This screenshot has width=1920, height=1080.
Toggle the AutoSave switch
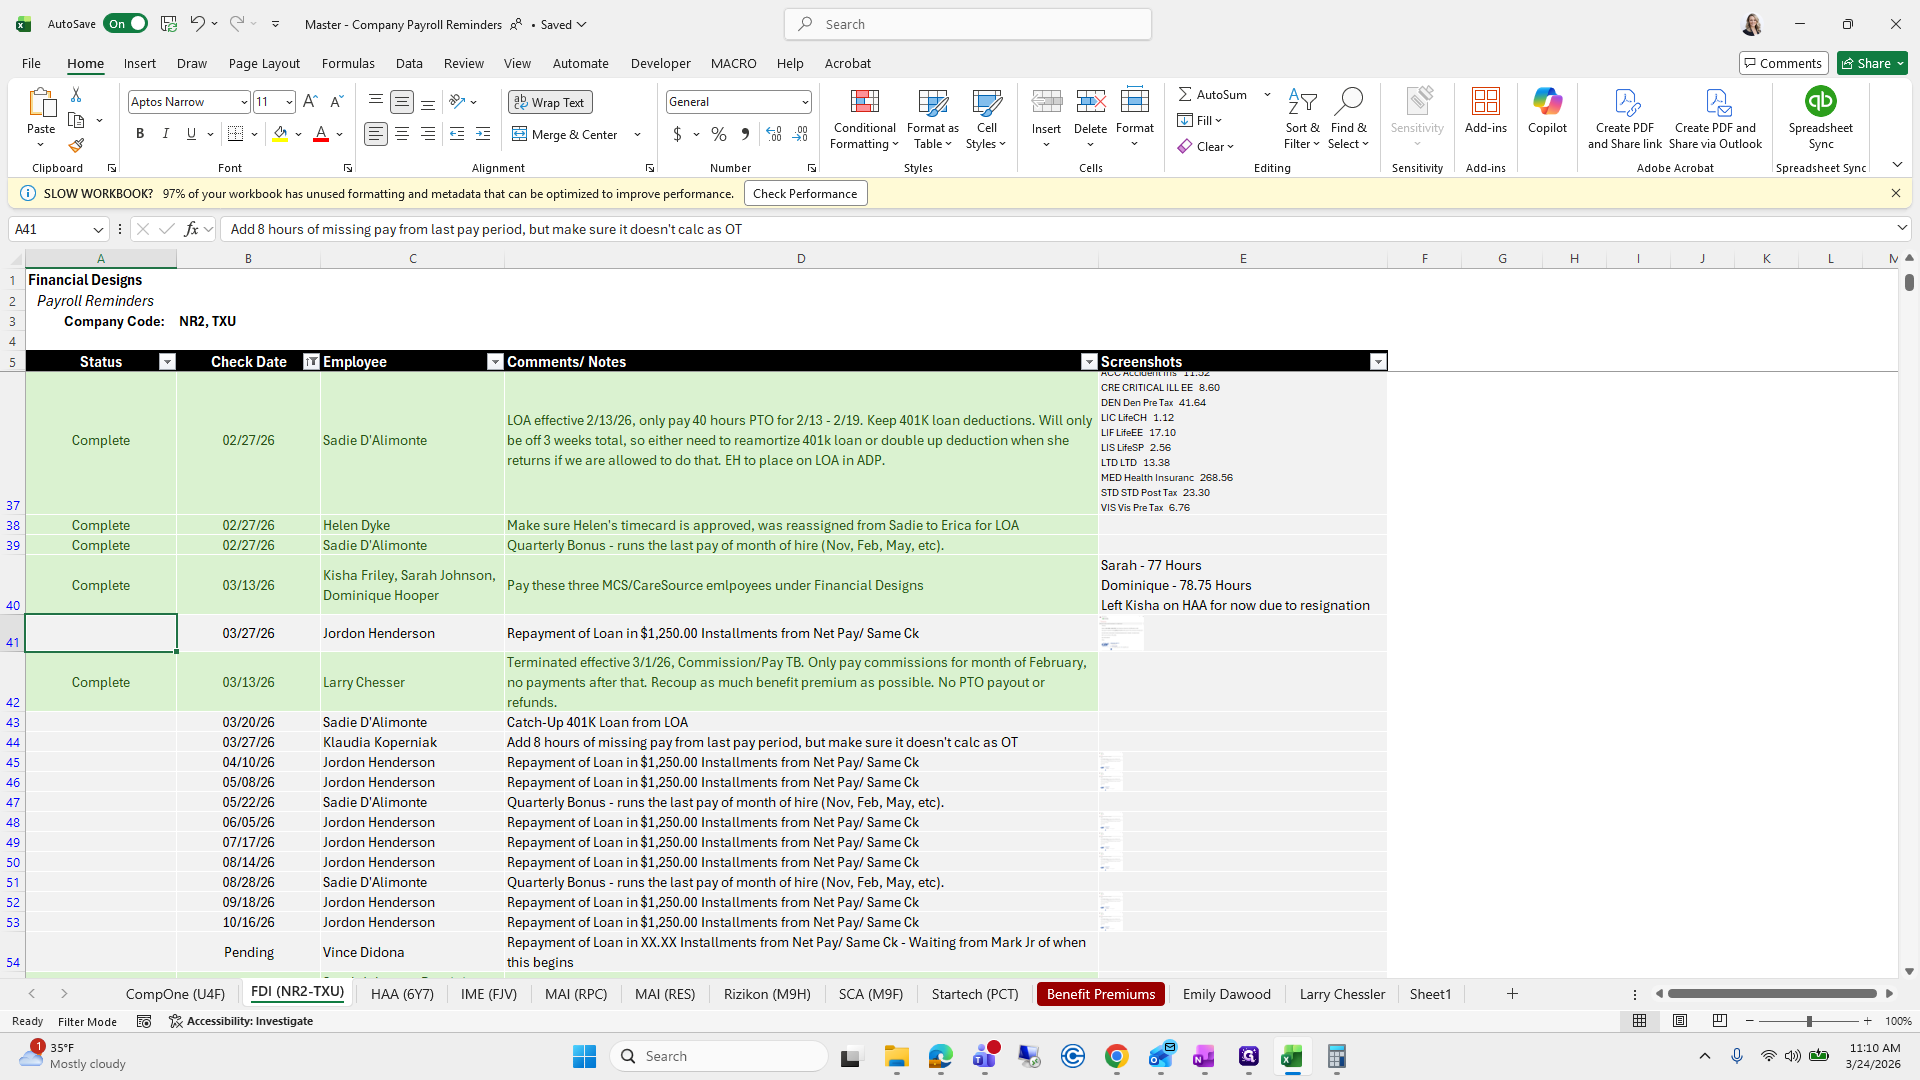[126, 24]
